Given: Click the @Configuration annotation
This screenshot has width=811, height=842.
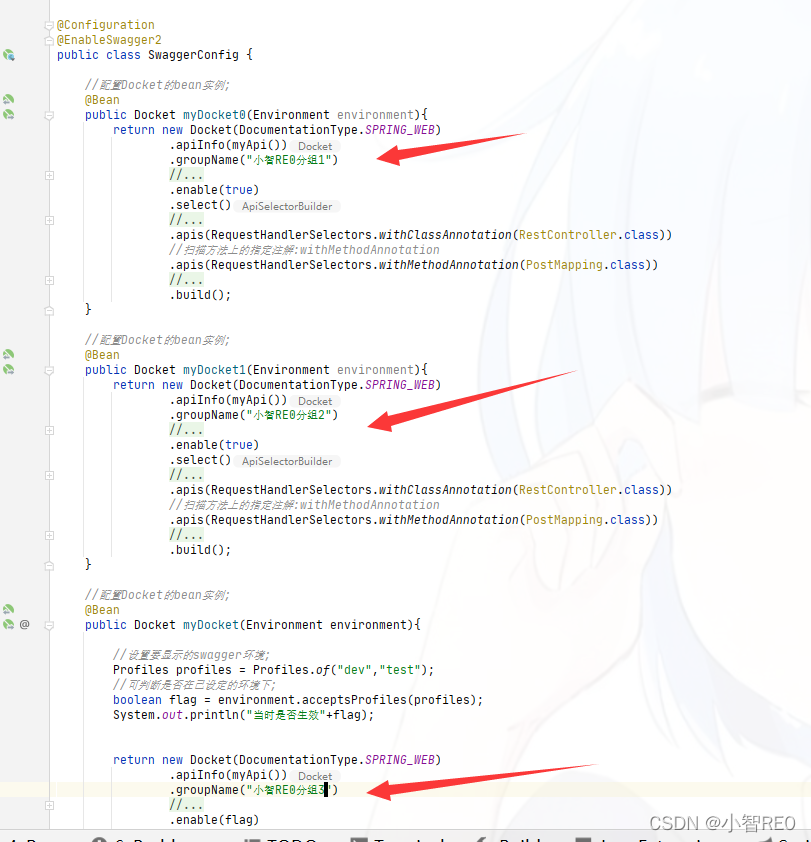Looking at the screenshot, I should pyautogui.click(x=106, y=25).
